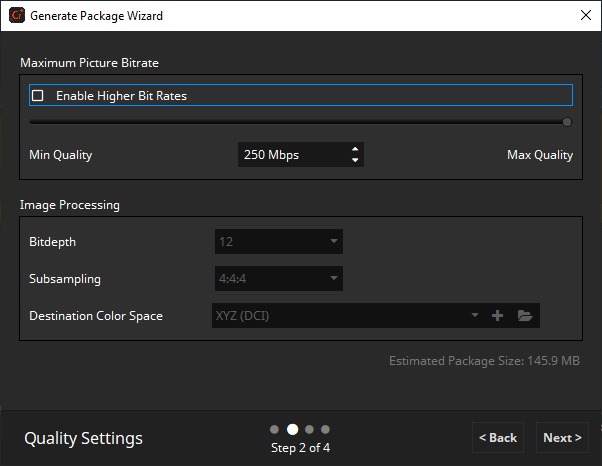Add a color space with plus icon
The height and width of the screenshot is (466, 602).
[498, 316]
